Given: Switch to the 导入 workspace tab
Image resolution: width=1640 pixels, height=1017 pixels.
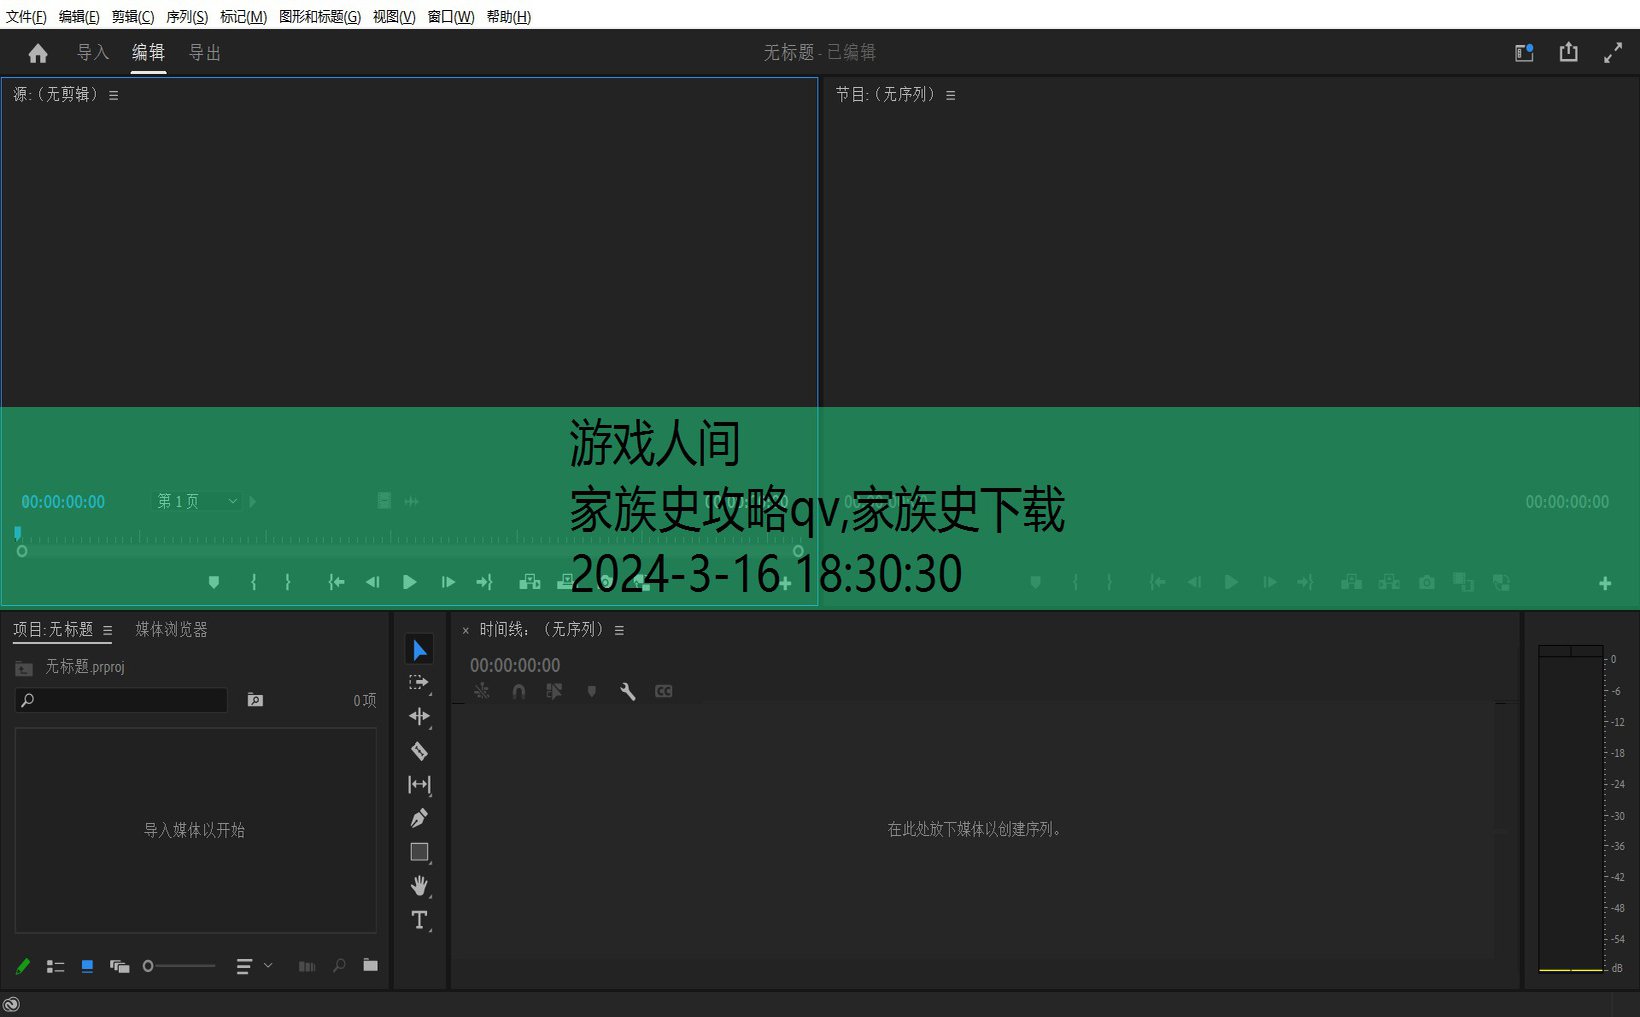Looking at the screenshot, I should pos(93,53).
